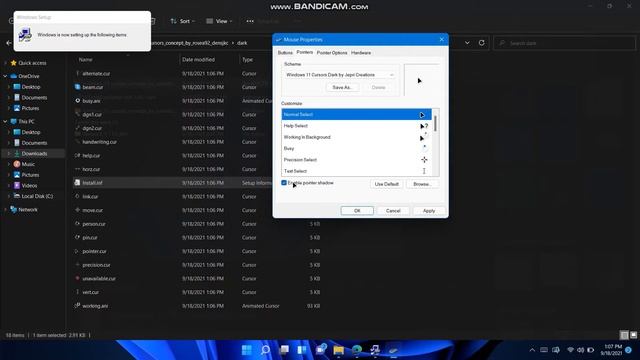Select the handwriting.cur file
The width and height of the screenshot is (640, 360).
pyautogui.click(x=99, y=142)
